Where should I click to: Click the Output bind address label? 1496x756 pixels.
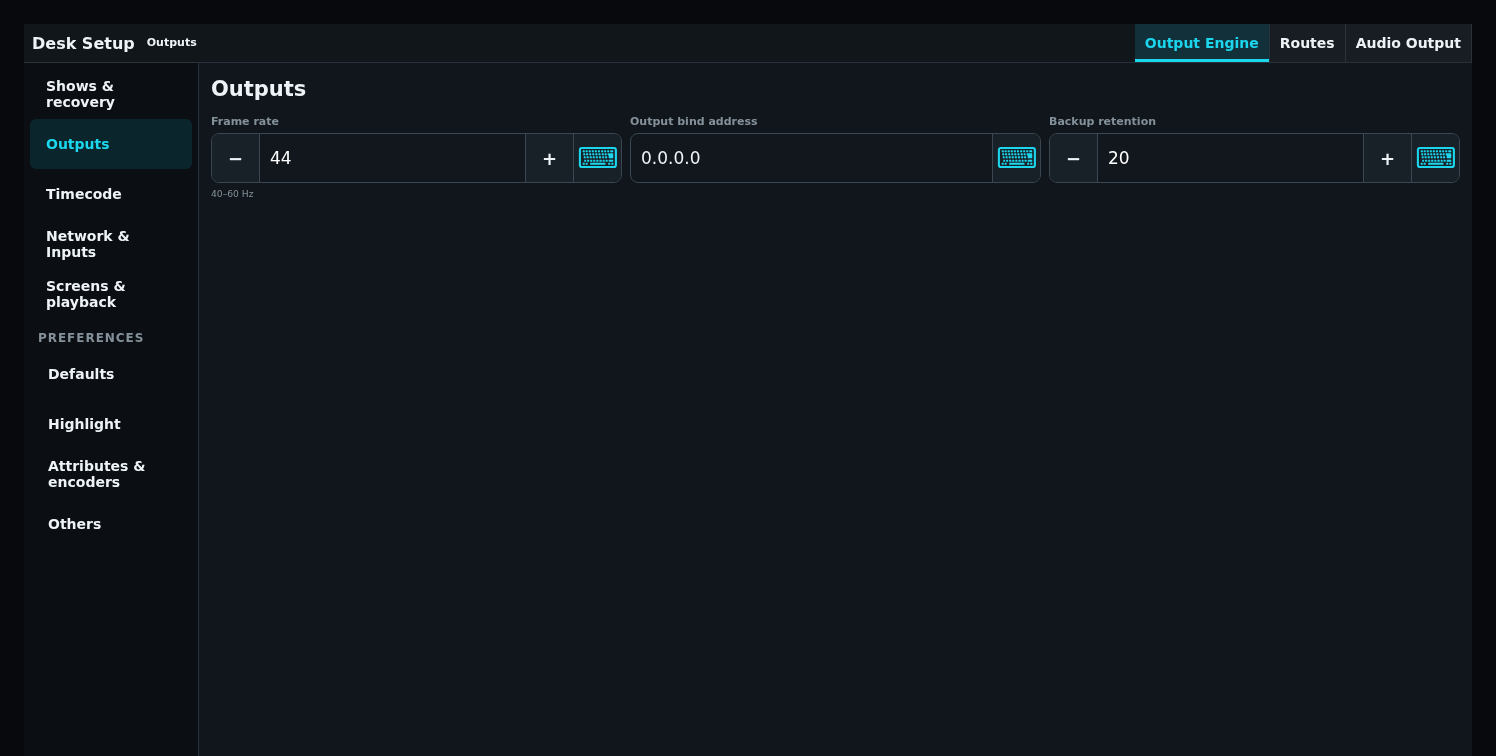click(x=694, y=121)
